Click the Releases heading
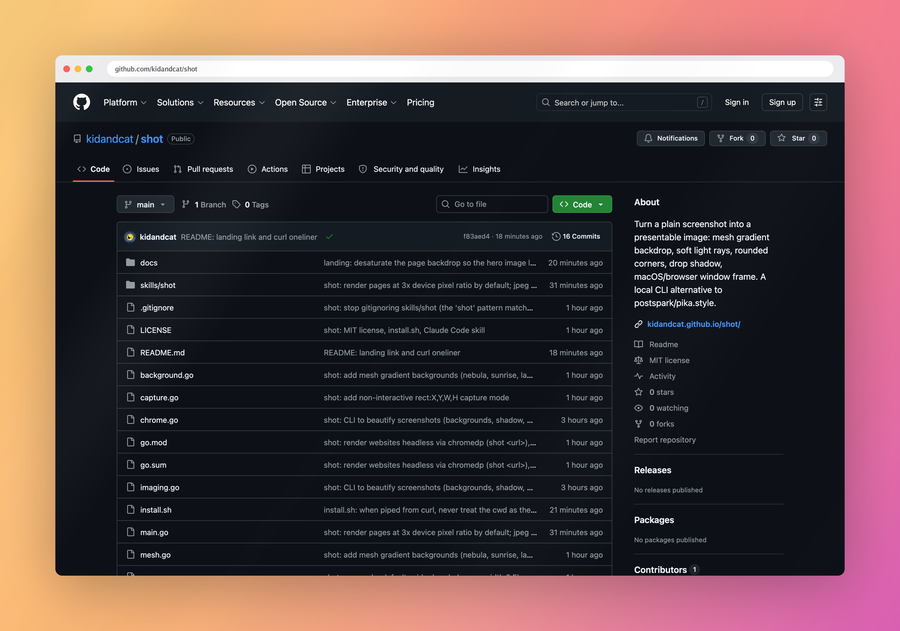 (x=653, y=470)
